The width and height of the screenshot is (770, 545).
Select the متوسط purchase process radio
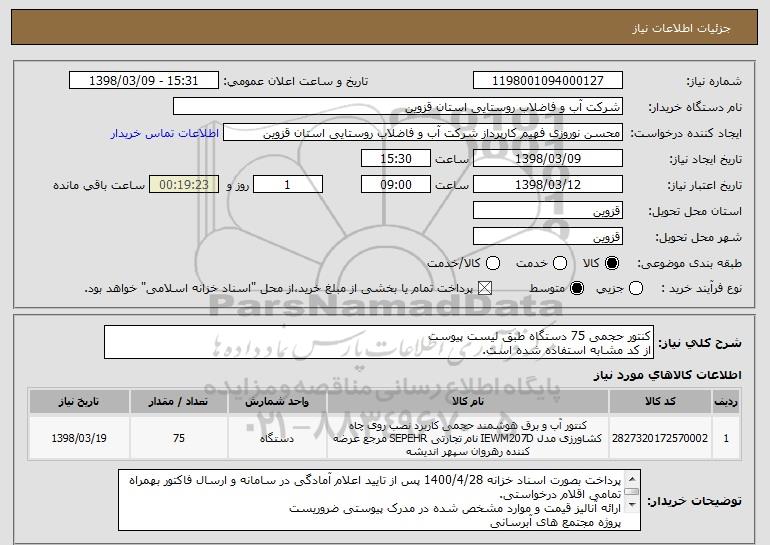point(577,289)
